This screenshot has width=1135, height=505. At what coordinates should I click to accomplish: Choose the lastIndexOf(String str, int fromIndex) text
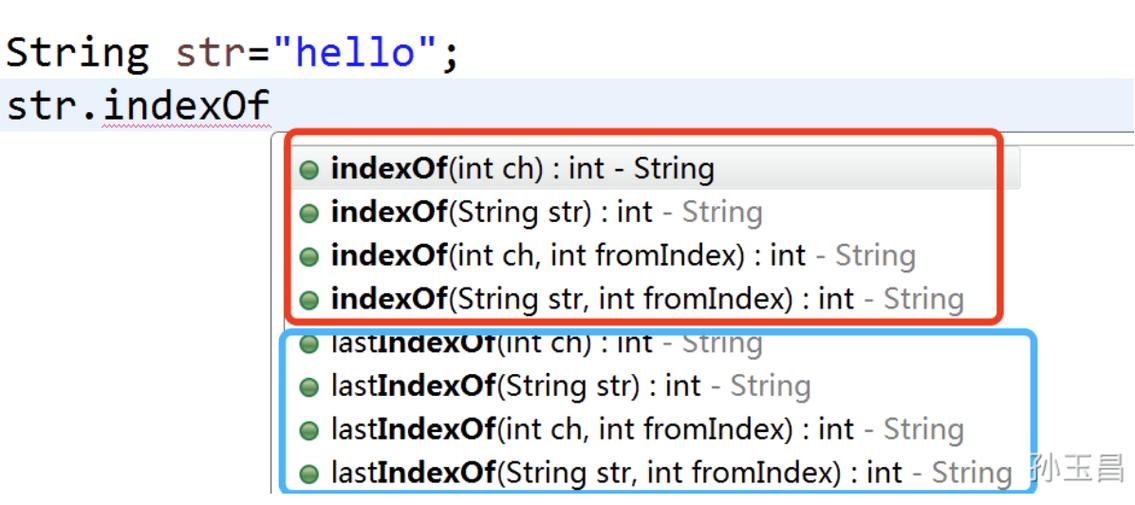[672, 473]
